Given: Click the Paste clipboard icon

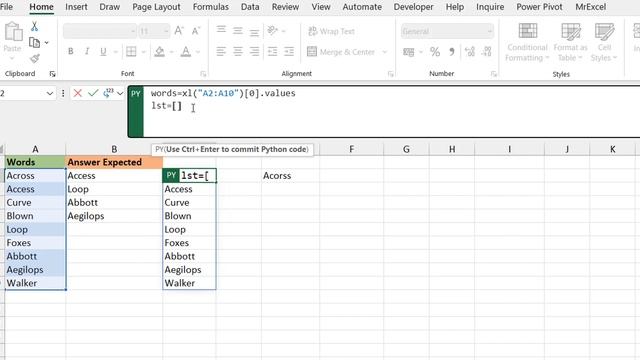Looking at the screenshot, I should coord(13,32).
